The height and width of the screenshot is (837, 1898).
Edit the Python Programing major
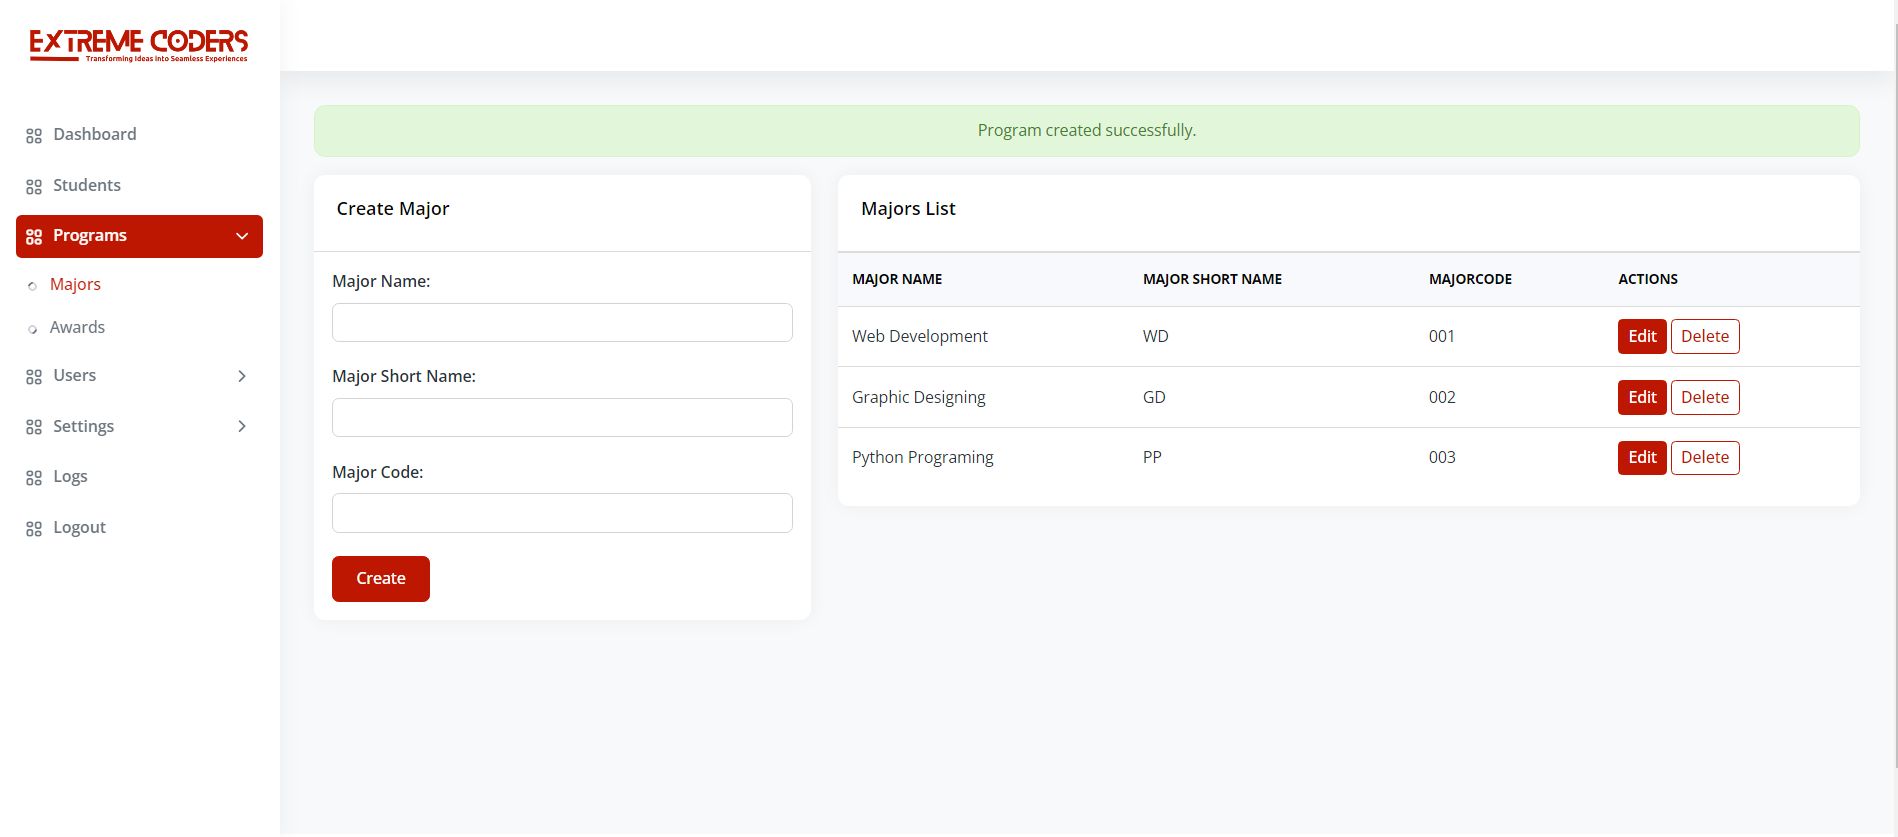point(1641,457)
